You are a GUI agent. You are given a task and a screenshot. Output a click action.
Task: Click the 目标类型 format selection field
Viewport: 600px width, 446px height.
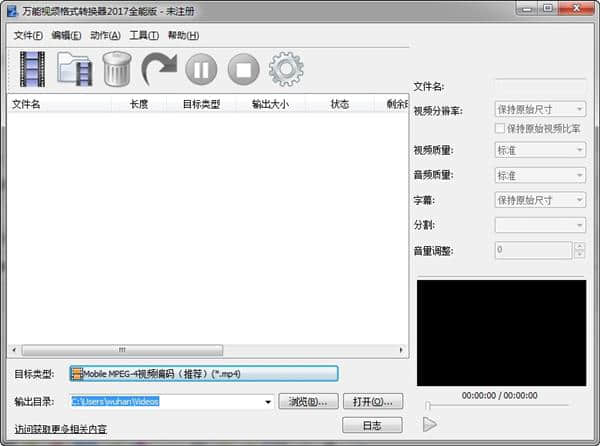203,374
